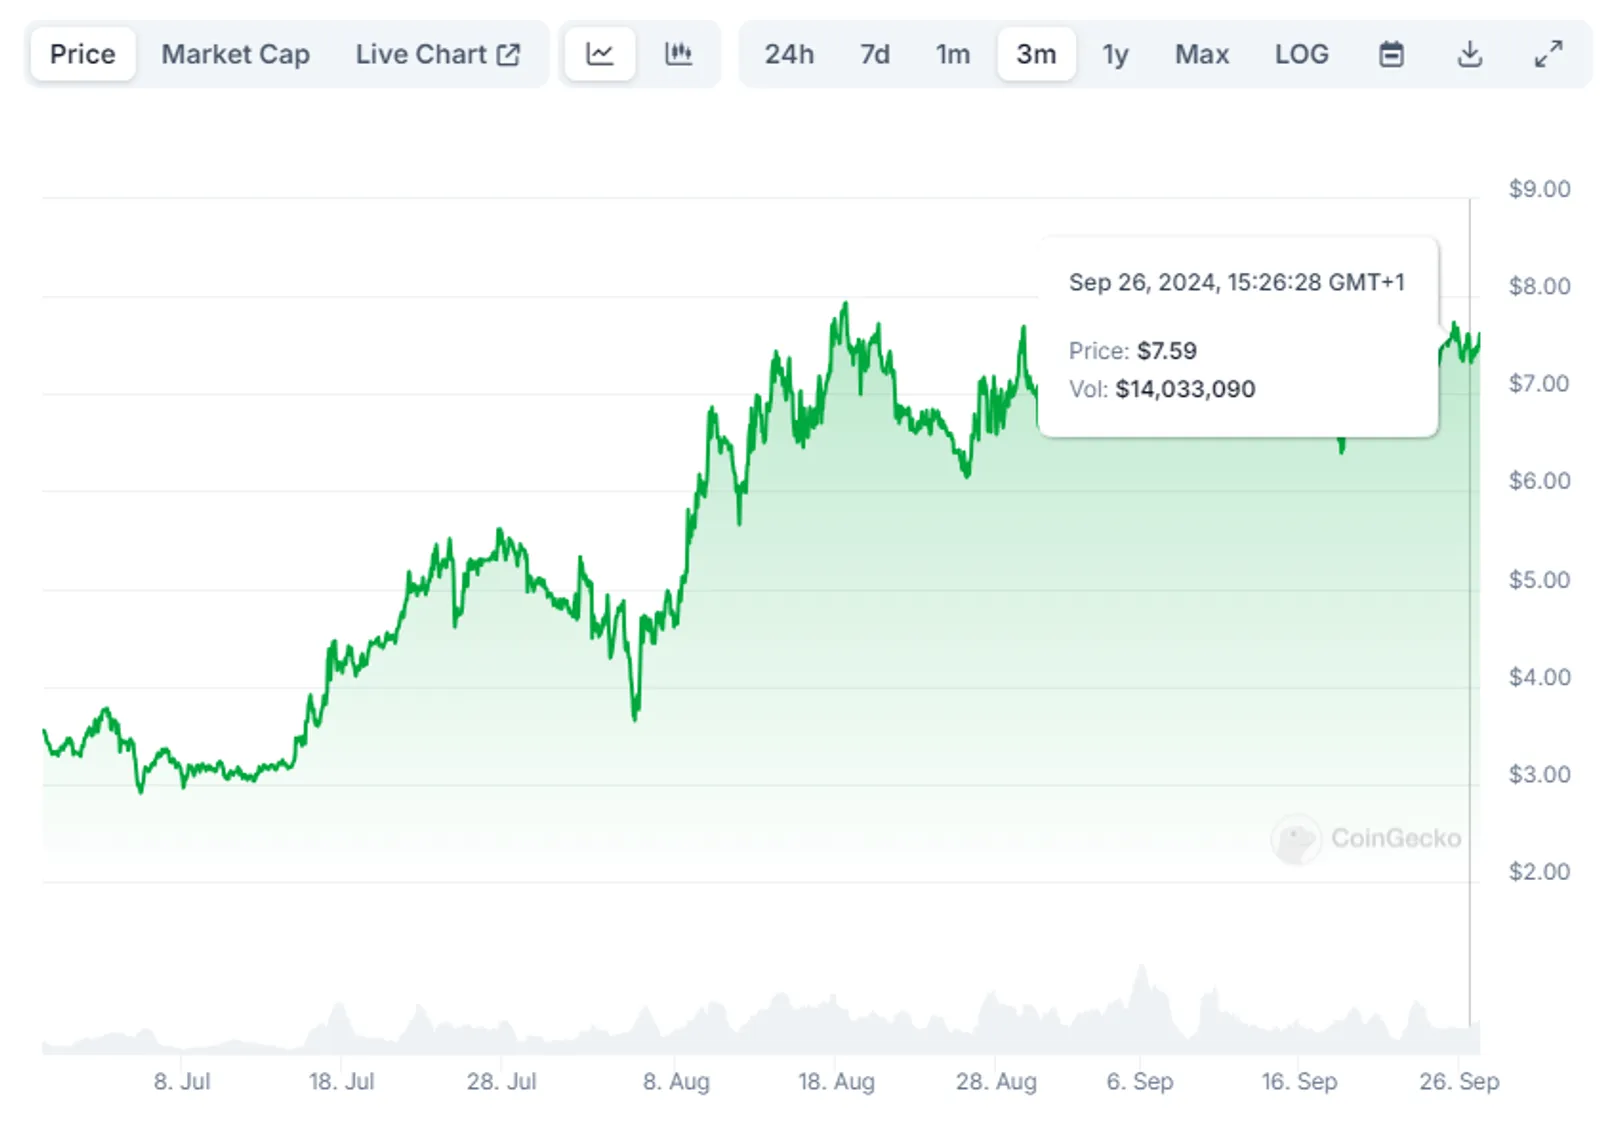Set time range to Max

[x=1202, y=54]
